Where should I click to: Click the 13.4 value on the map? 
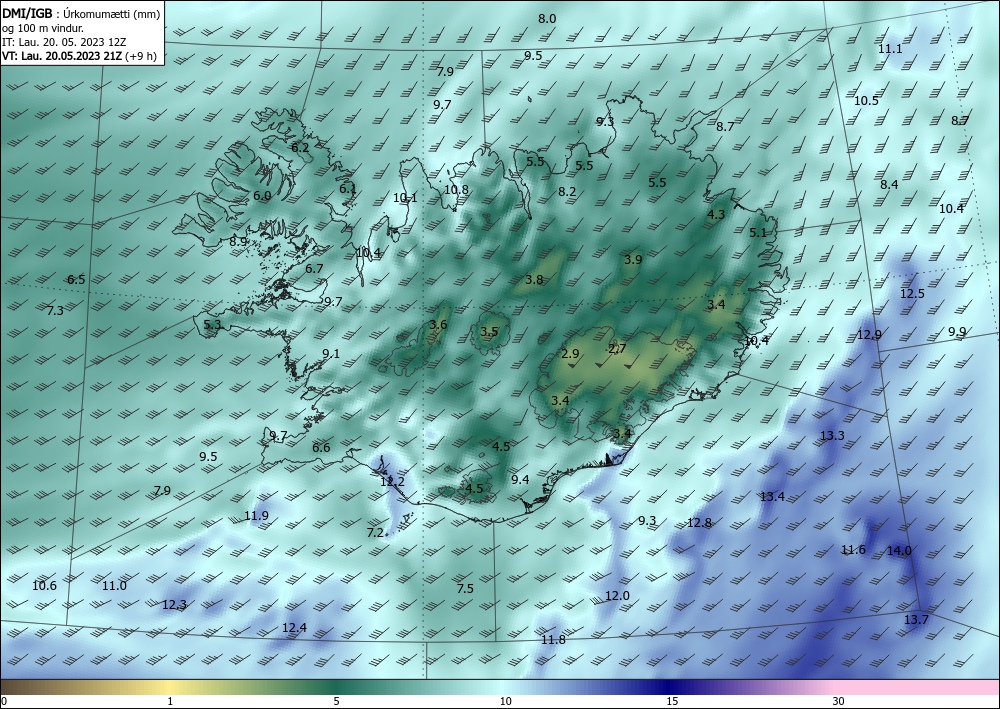coord(772,496)
